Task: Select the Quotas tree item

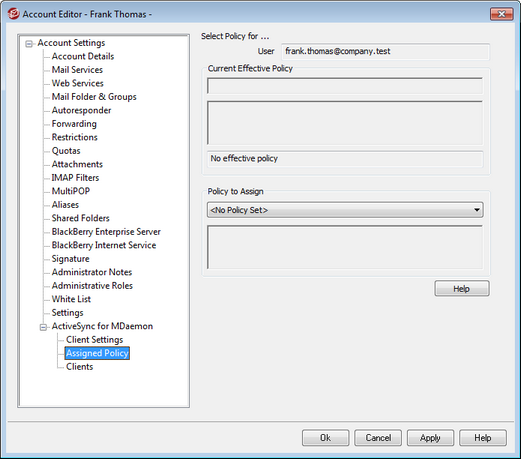Action: click(66, 151)
